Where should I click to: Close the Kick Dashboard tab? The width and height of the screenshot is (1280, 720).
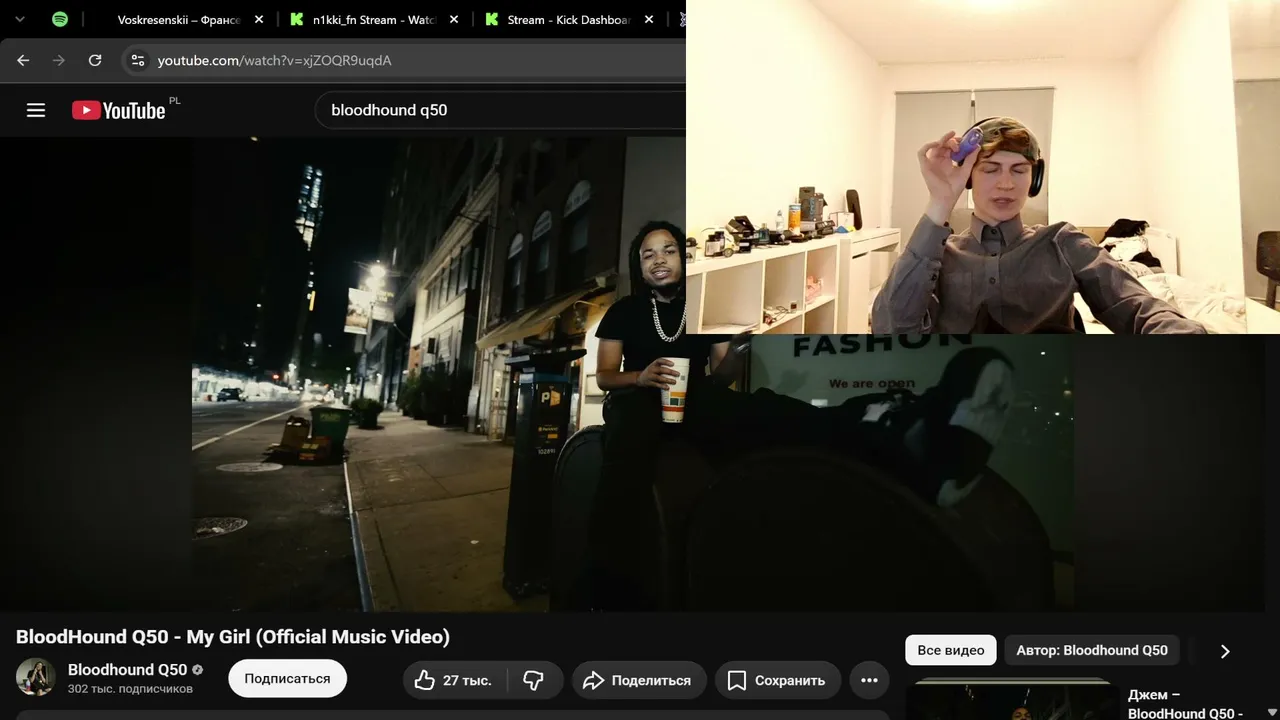tap(648, 20)
